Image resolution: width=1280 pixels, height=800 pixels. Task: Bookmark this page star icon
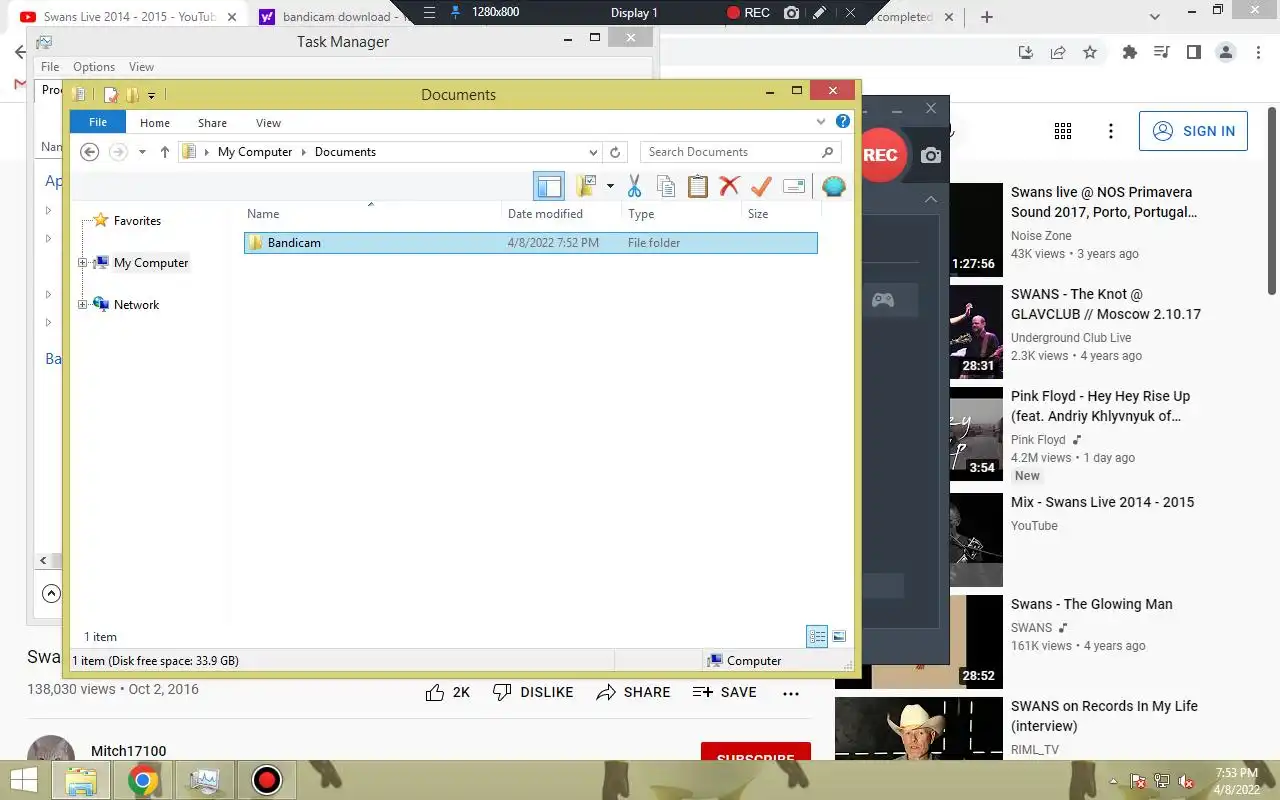(x=1090, y=52)
